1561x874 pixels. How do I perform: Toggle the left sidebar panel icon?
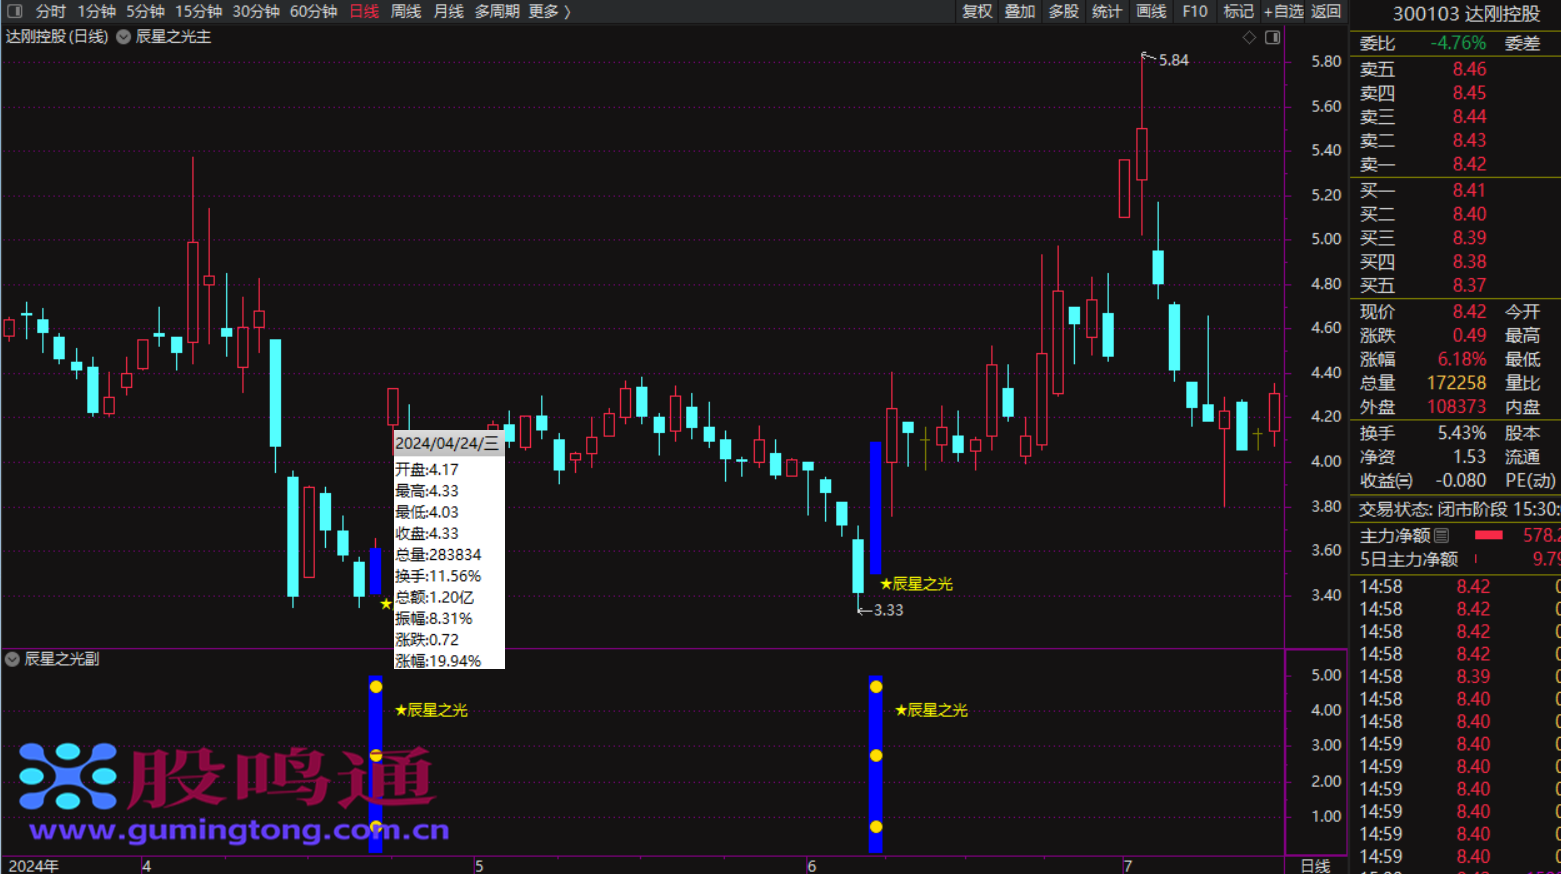tap(14, 11)
